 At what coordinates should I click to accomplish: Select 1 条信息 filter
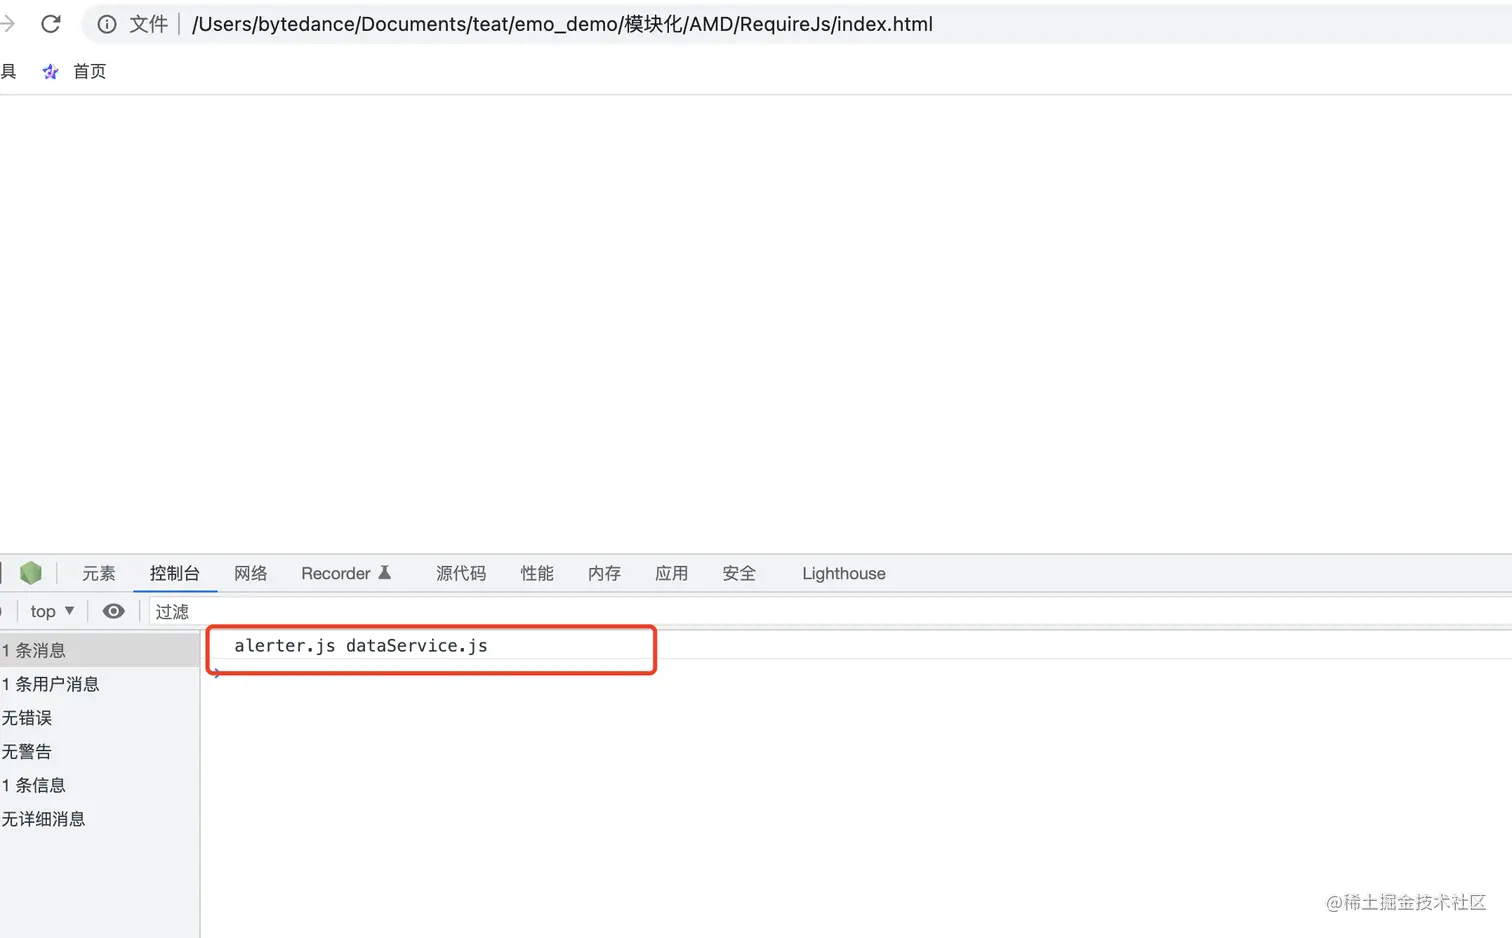pyautogui.click(x=100, y=785)
